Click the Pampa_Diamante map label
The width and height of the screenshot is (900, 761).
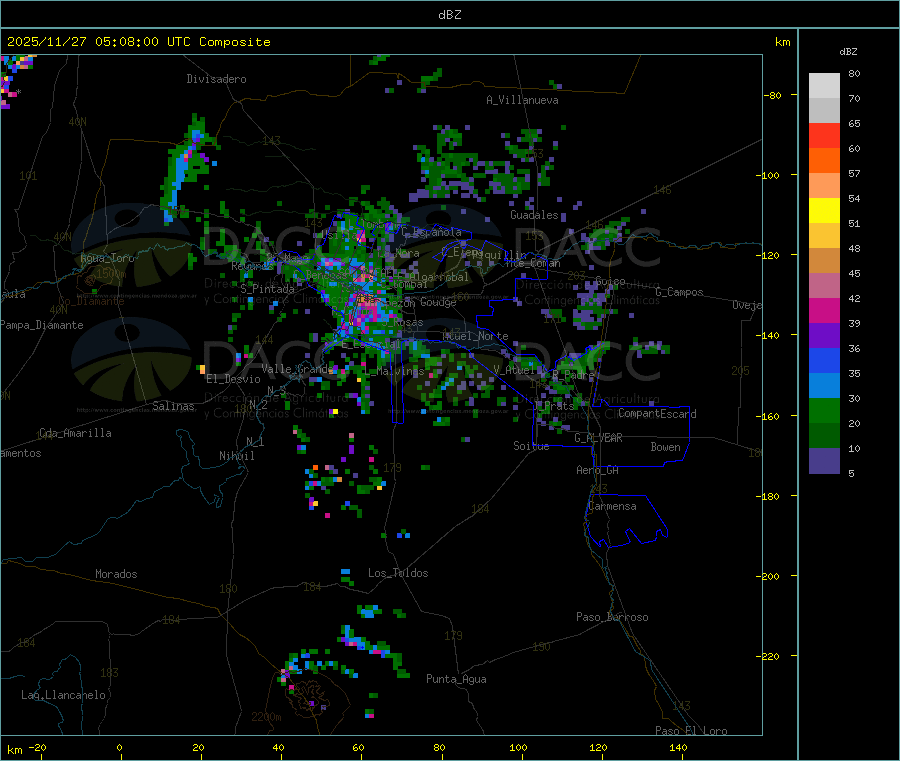tap(42, 325)
